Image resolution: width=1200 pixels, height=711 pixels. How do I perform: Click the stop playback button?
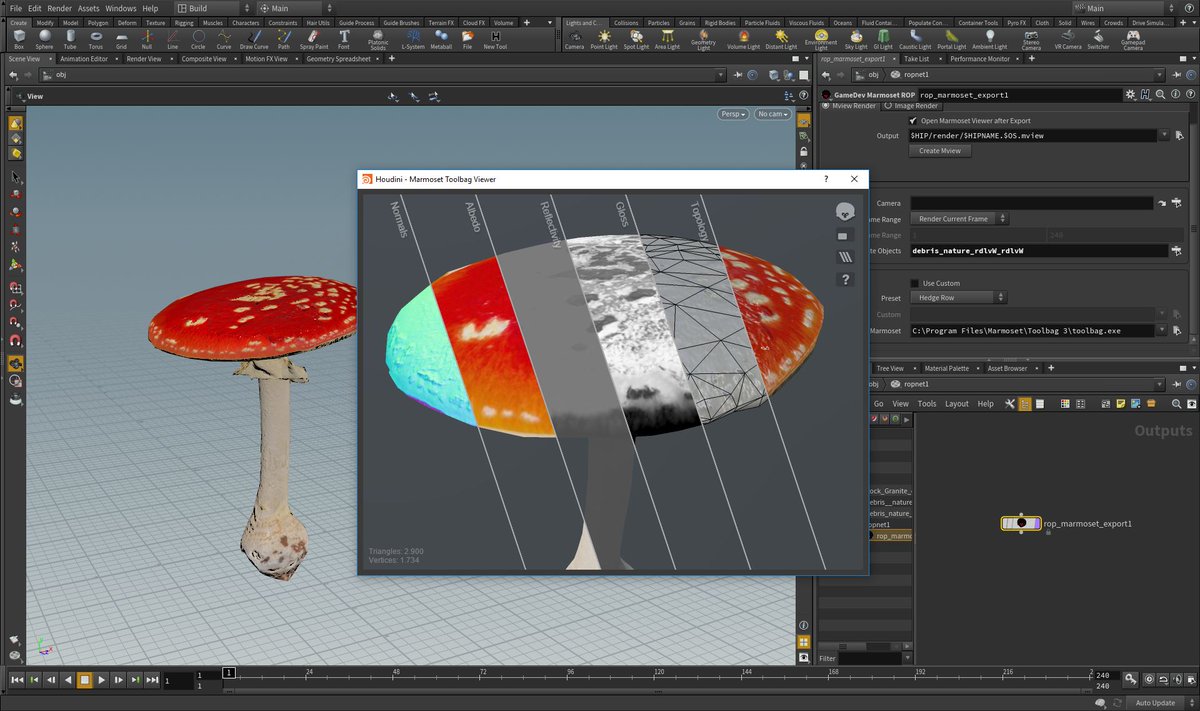tap(85, 680)
